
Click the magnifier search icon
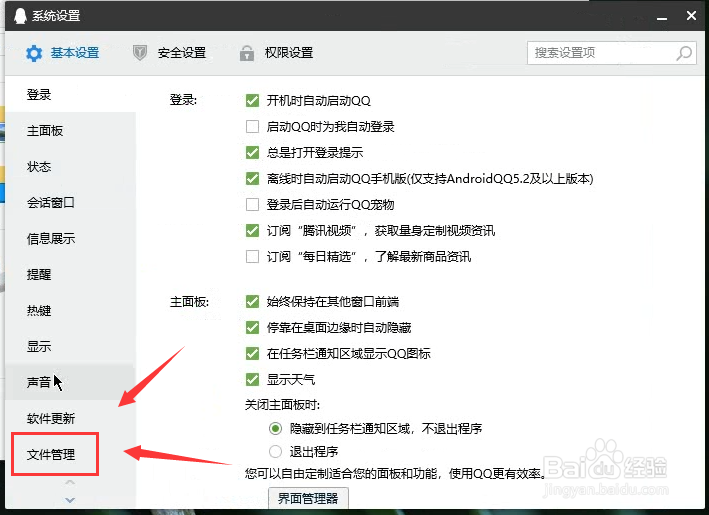[684, 53]
